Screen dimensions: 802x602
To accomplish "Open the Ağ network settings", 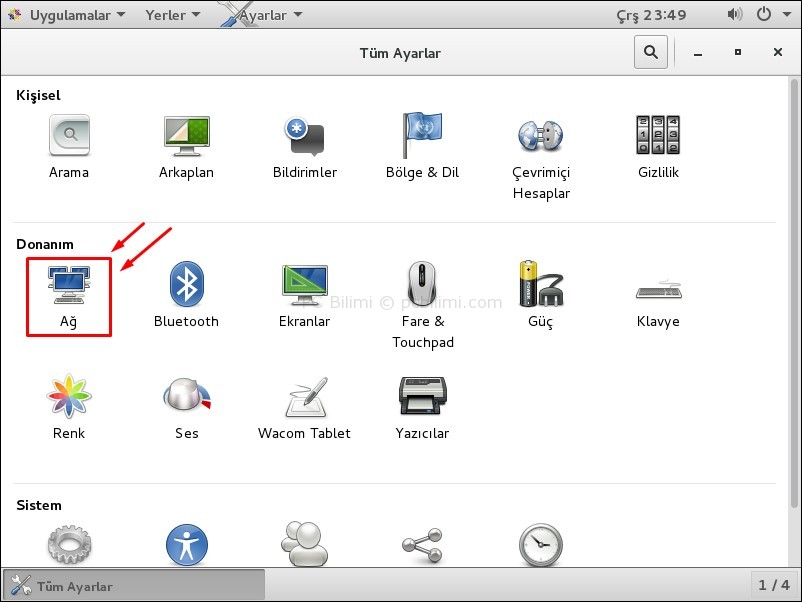I will [68, 296].
